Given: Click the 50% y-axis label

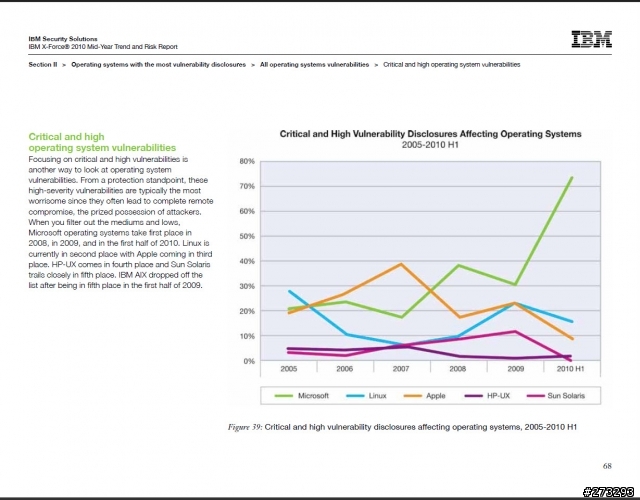Looking at the screenshot, I should point(247,236).
